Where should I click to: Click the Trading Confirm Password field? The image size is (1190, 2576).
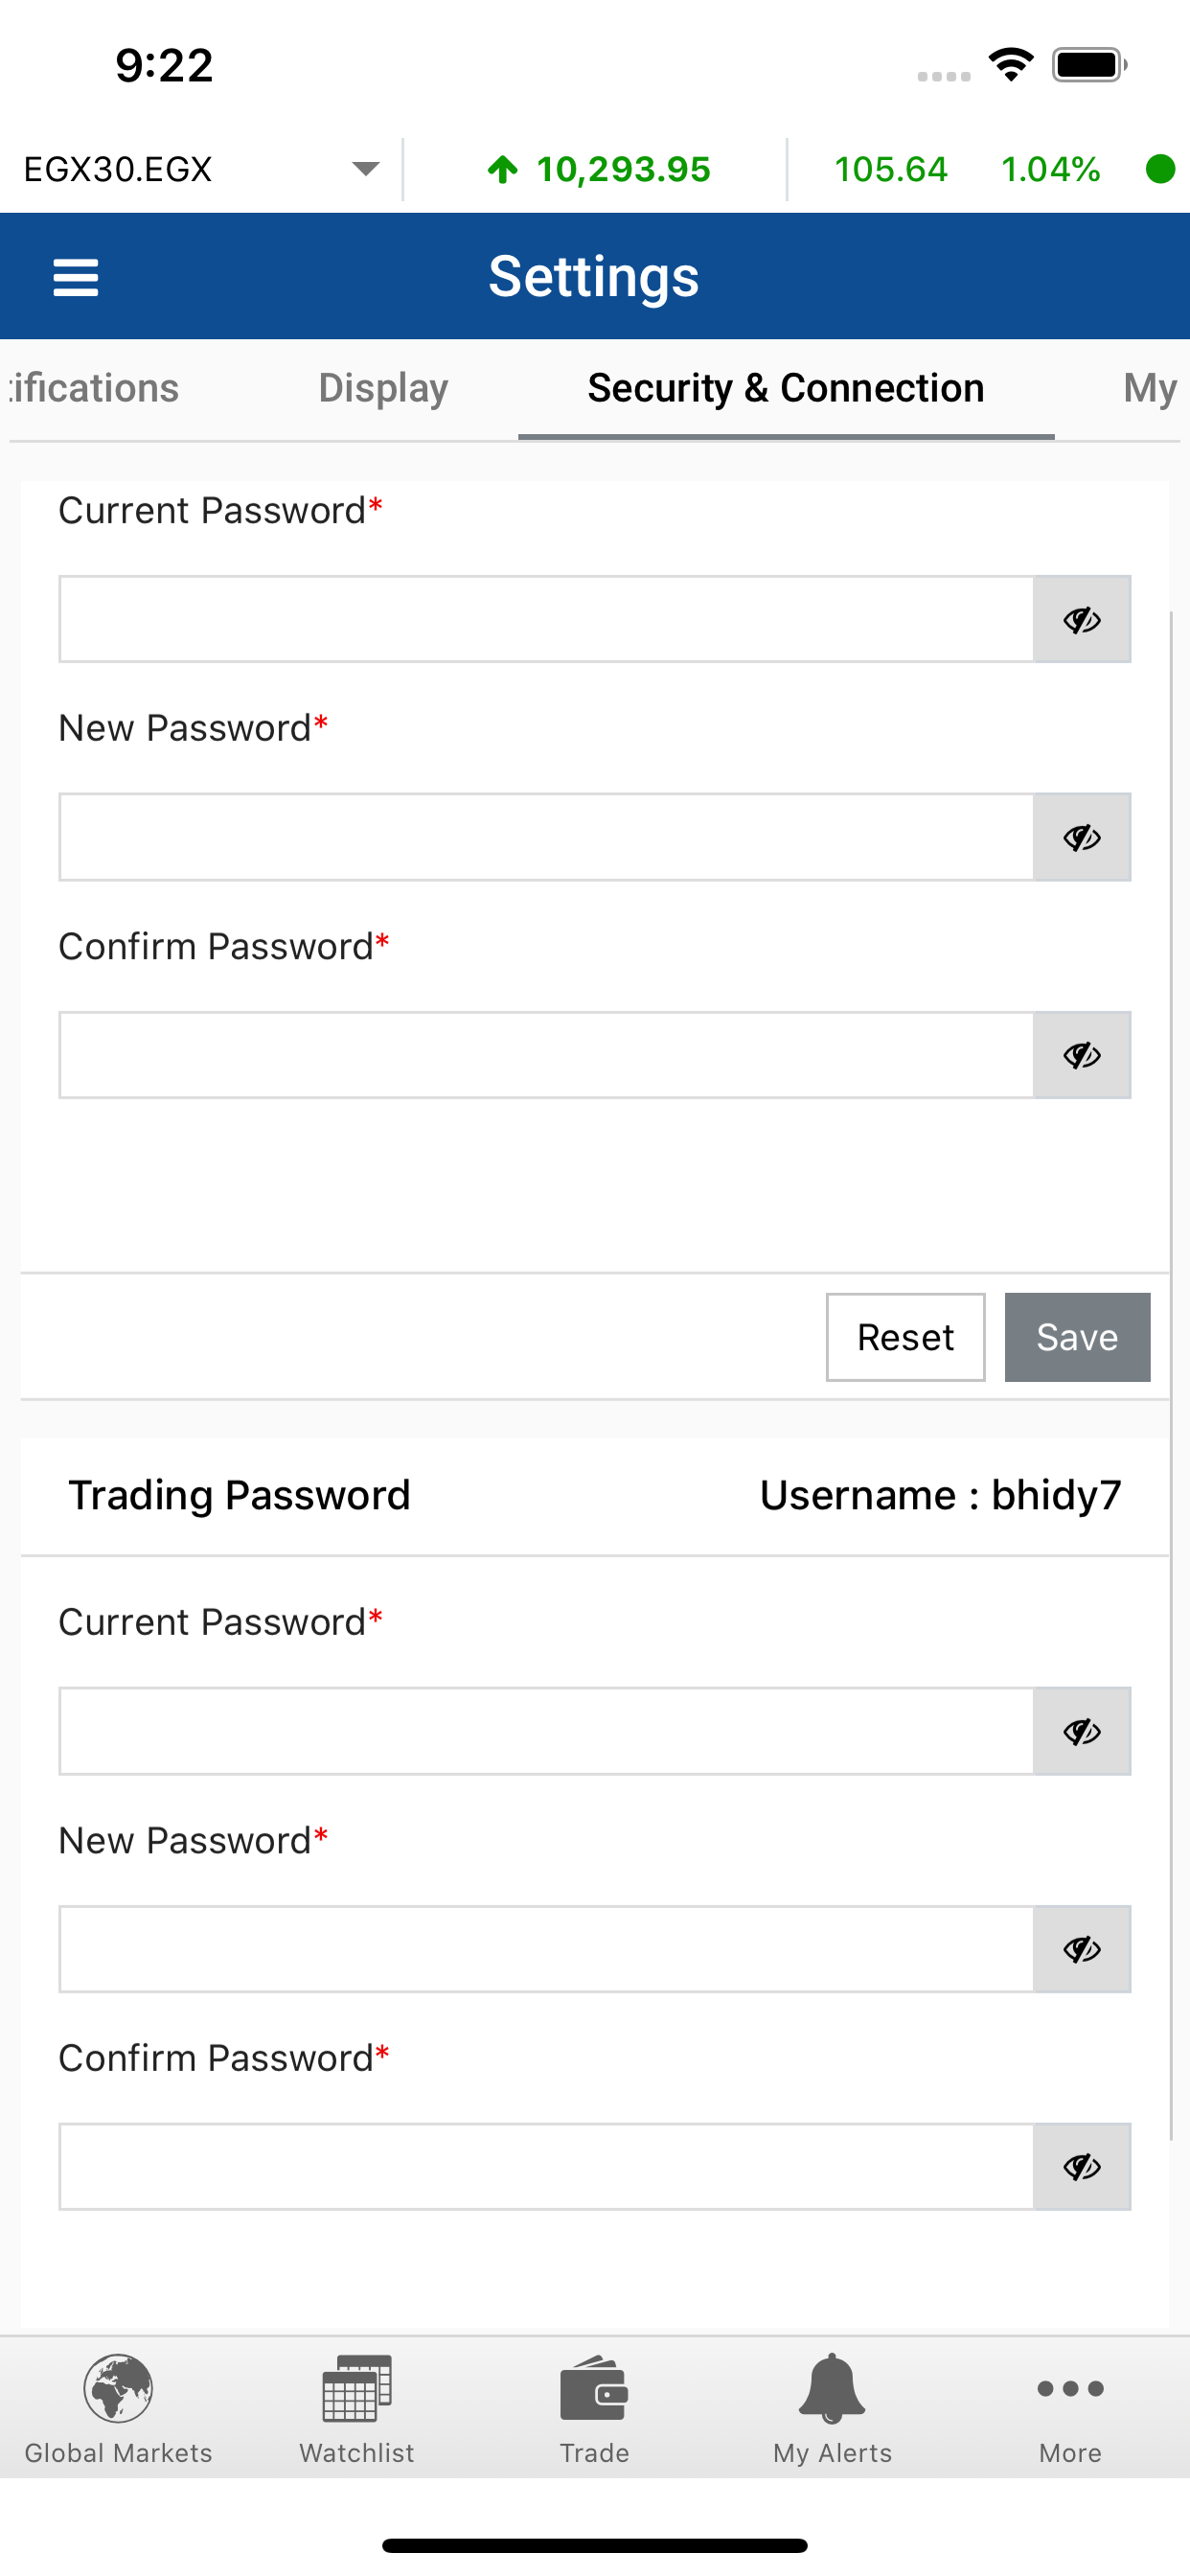546,2167
